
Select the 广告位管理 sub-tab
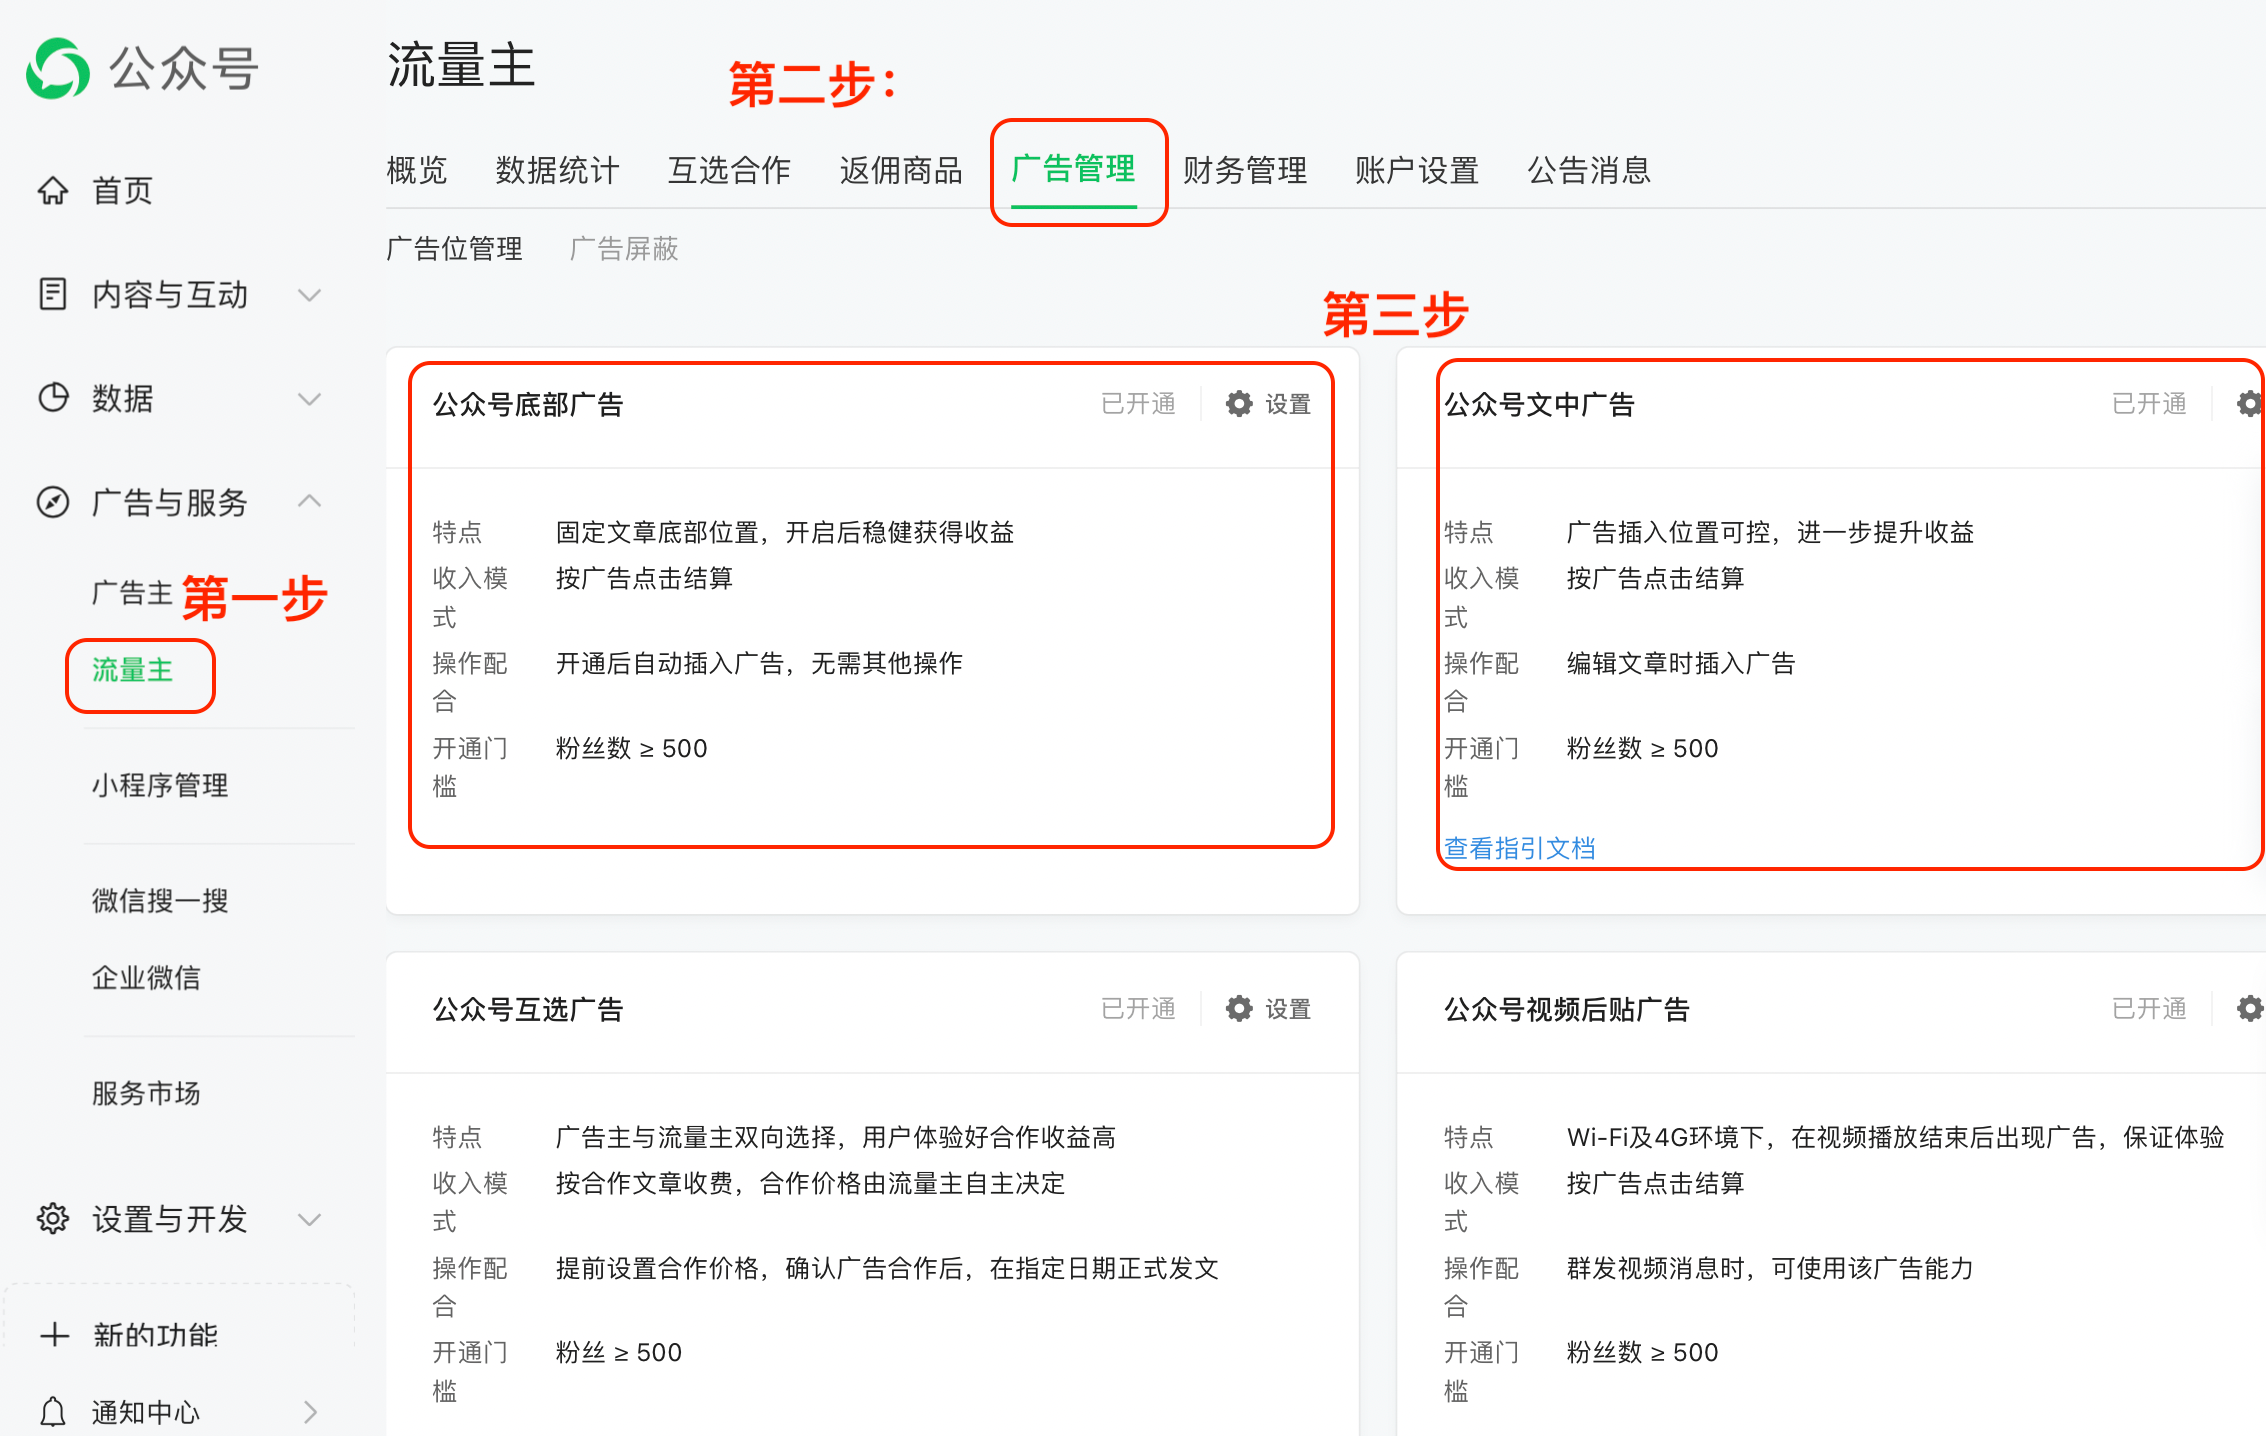(454, 248)
